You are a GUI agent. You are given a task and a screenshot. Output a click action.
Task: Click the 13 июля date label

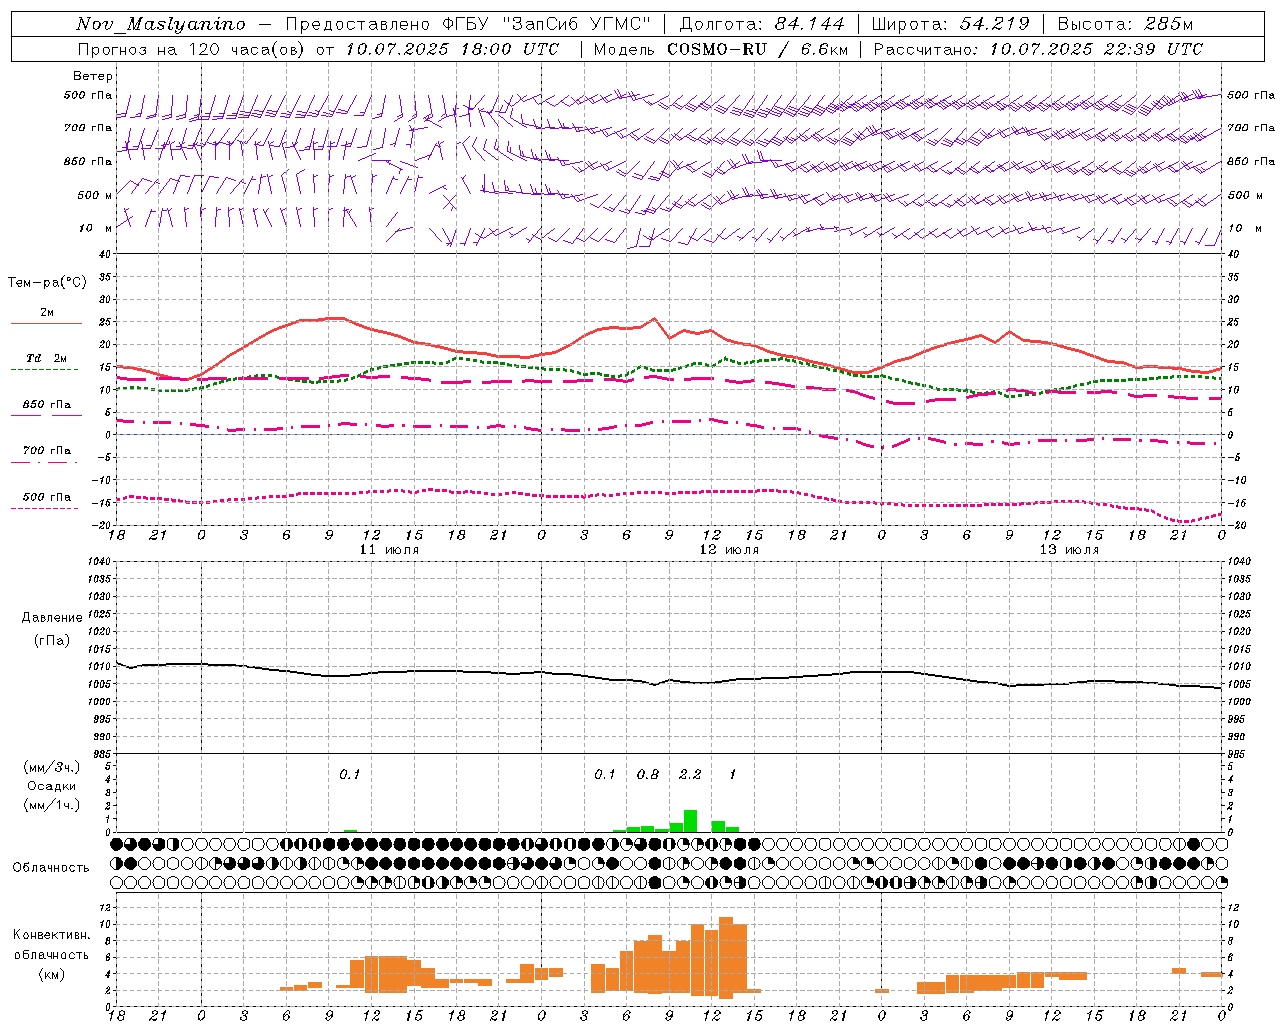(1069, 550)
